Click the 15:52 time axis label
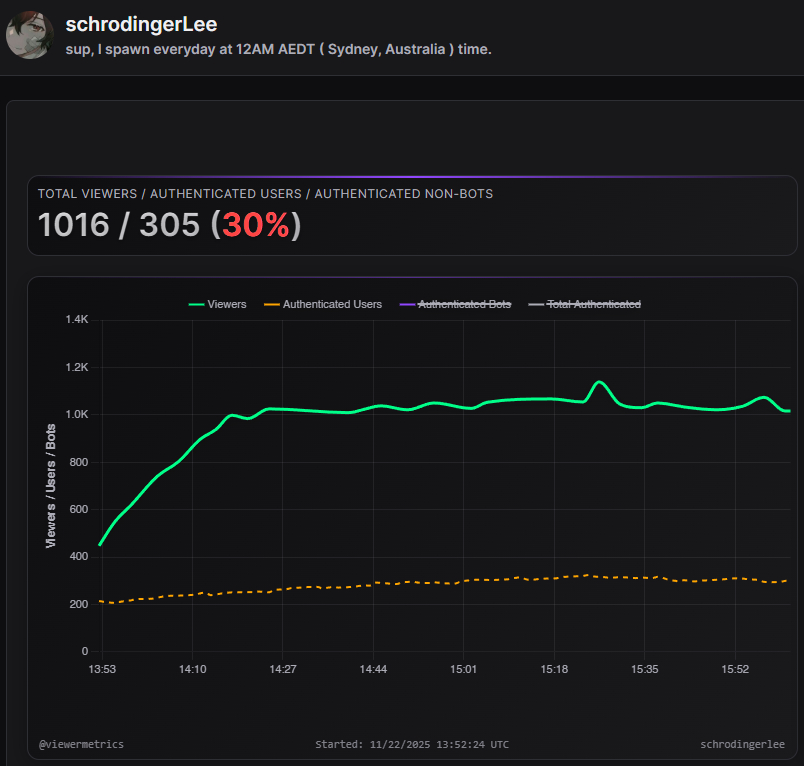The width and height of the screenshot is (804, 766). 735,669
